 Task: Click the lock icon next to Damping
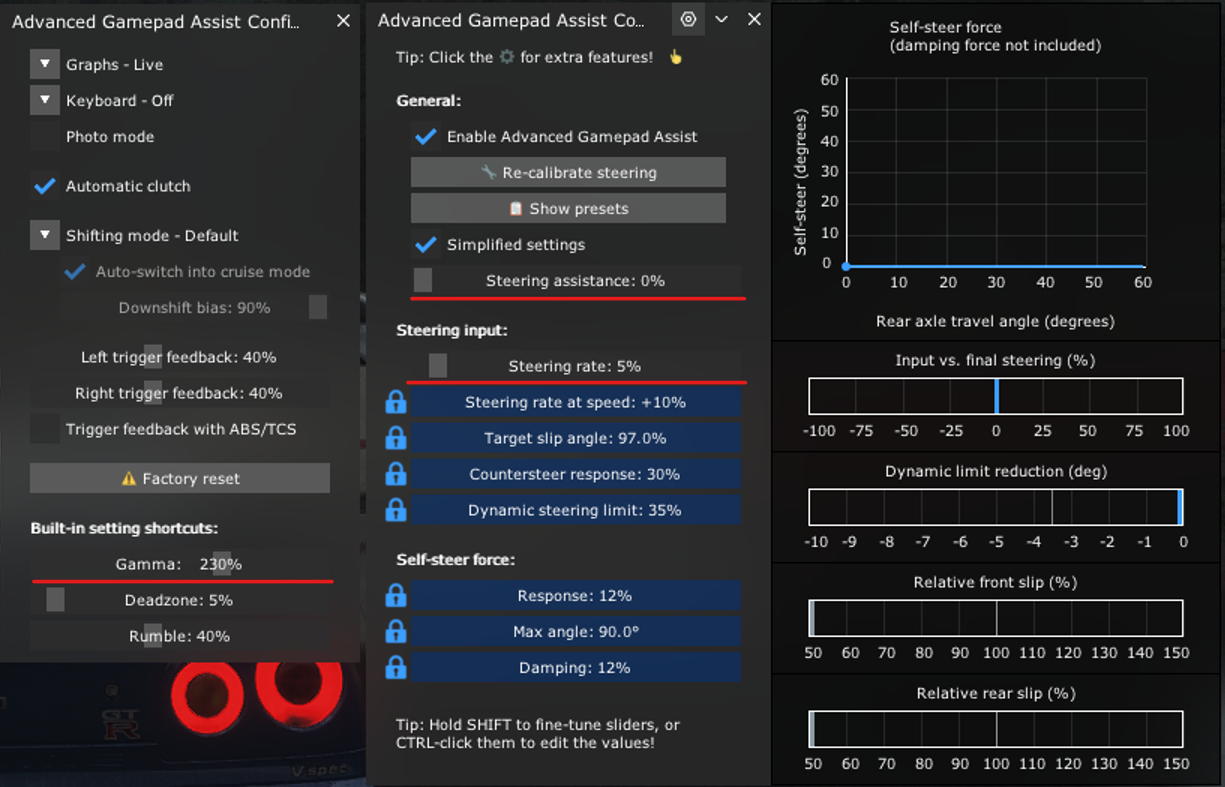(396, 668)
